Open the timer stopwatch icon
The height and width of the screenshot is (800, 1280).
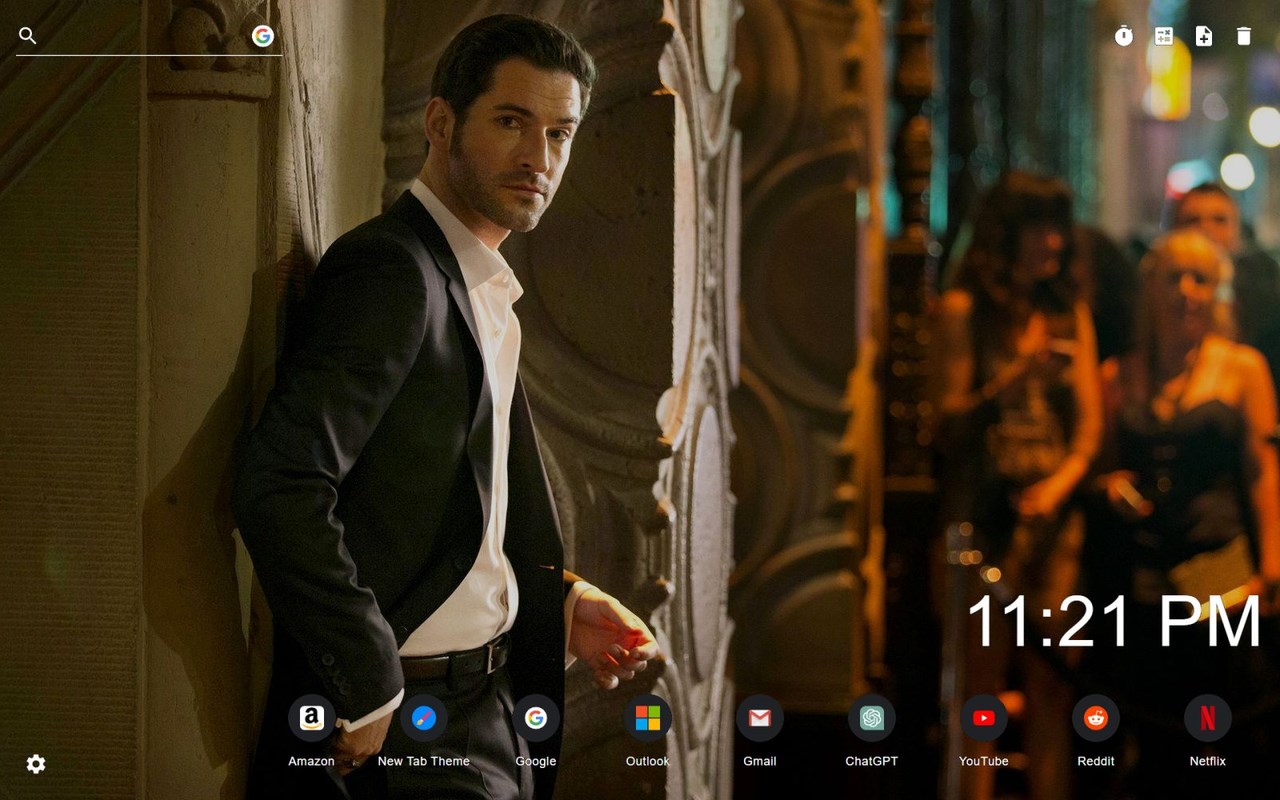[1124, 36]
